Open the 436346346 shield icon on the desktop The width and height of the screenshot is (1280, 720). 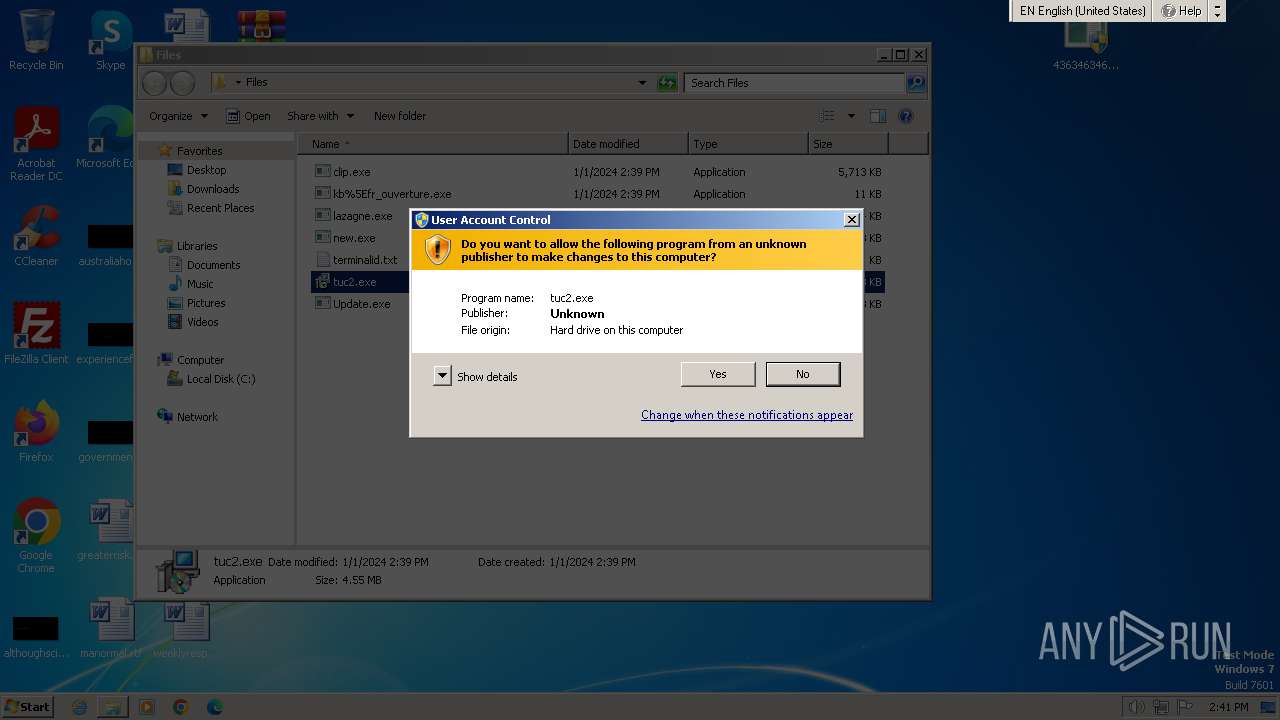click(1086, 45)
